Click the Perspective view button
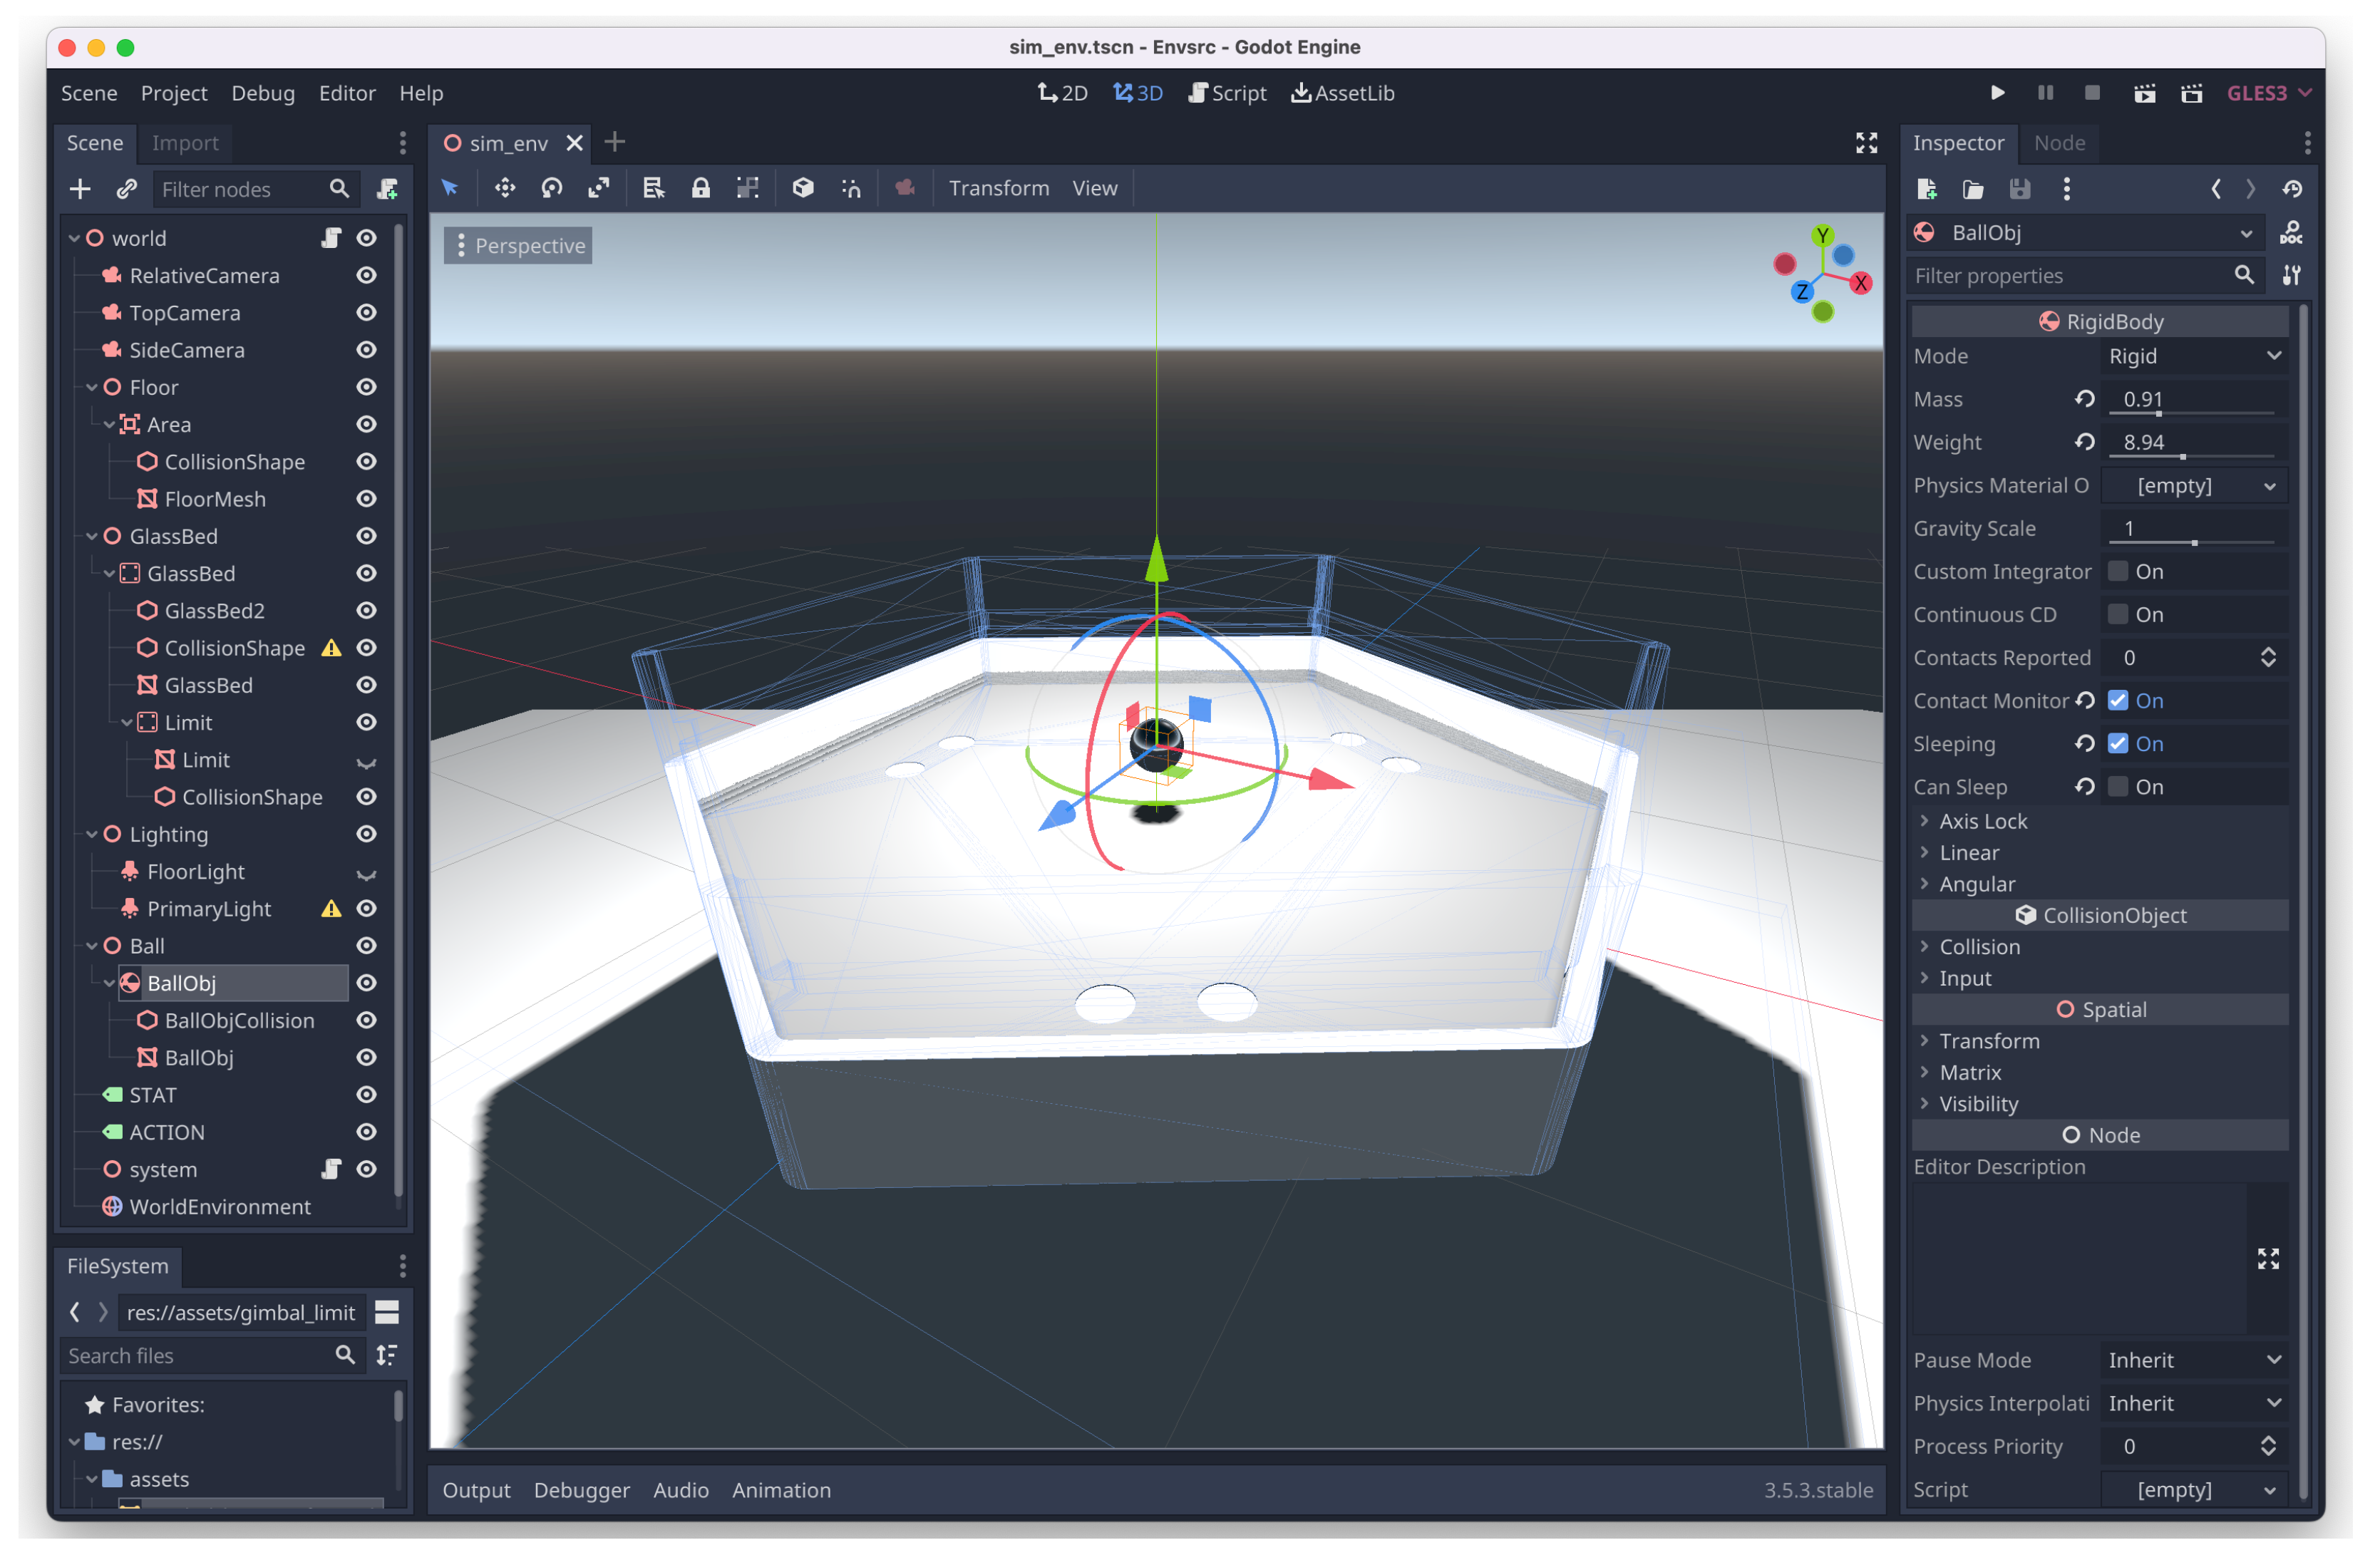 tap(518, 246)
